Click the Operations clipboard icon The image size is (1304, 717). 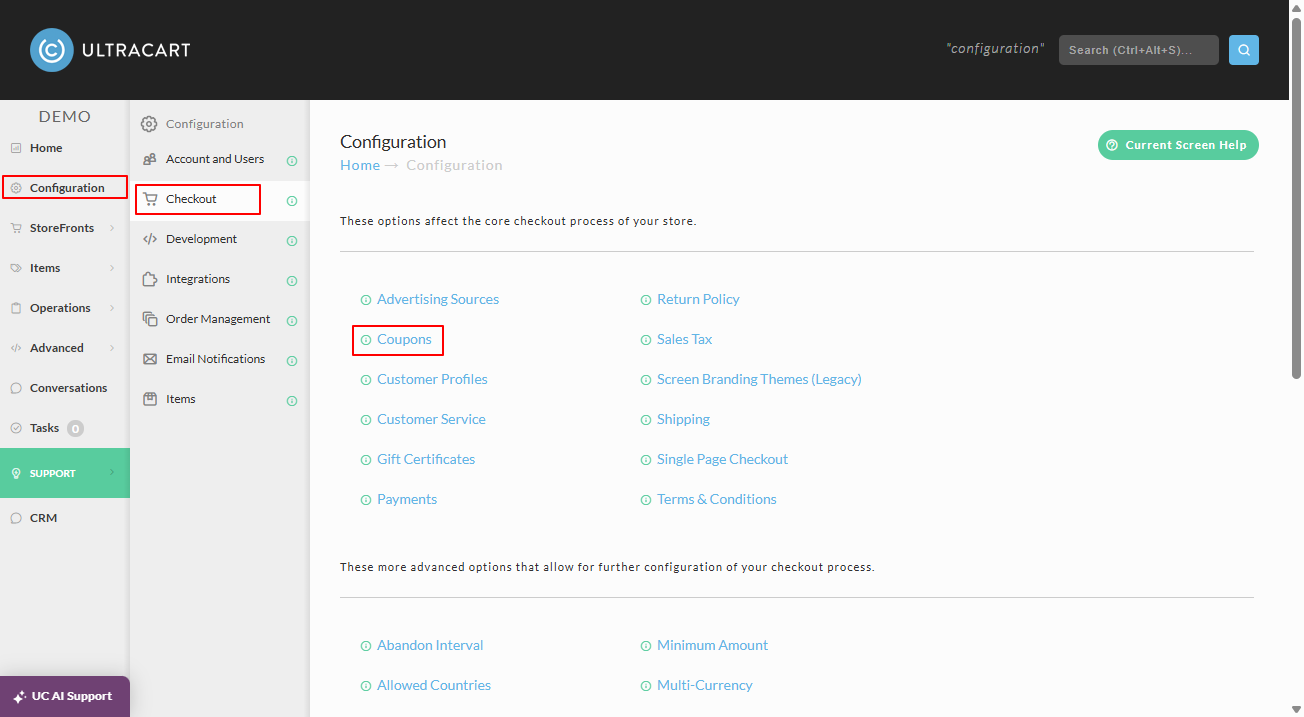coord(16,308)
